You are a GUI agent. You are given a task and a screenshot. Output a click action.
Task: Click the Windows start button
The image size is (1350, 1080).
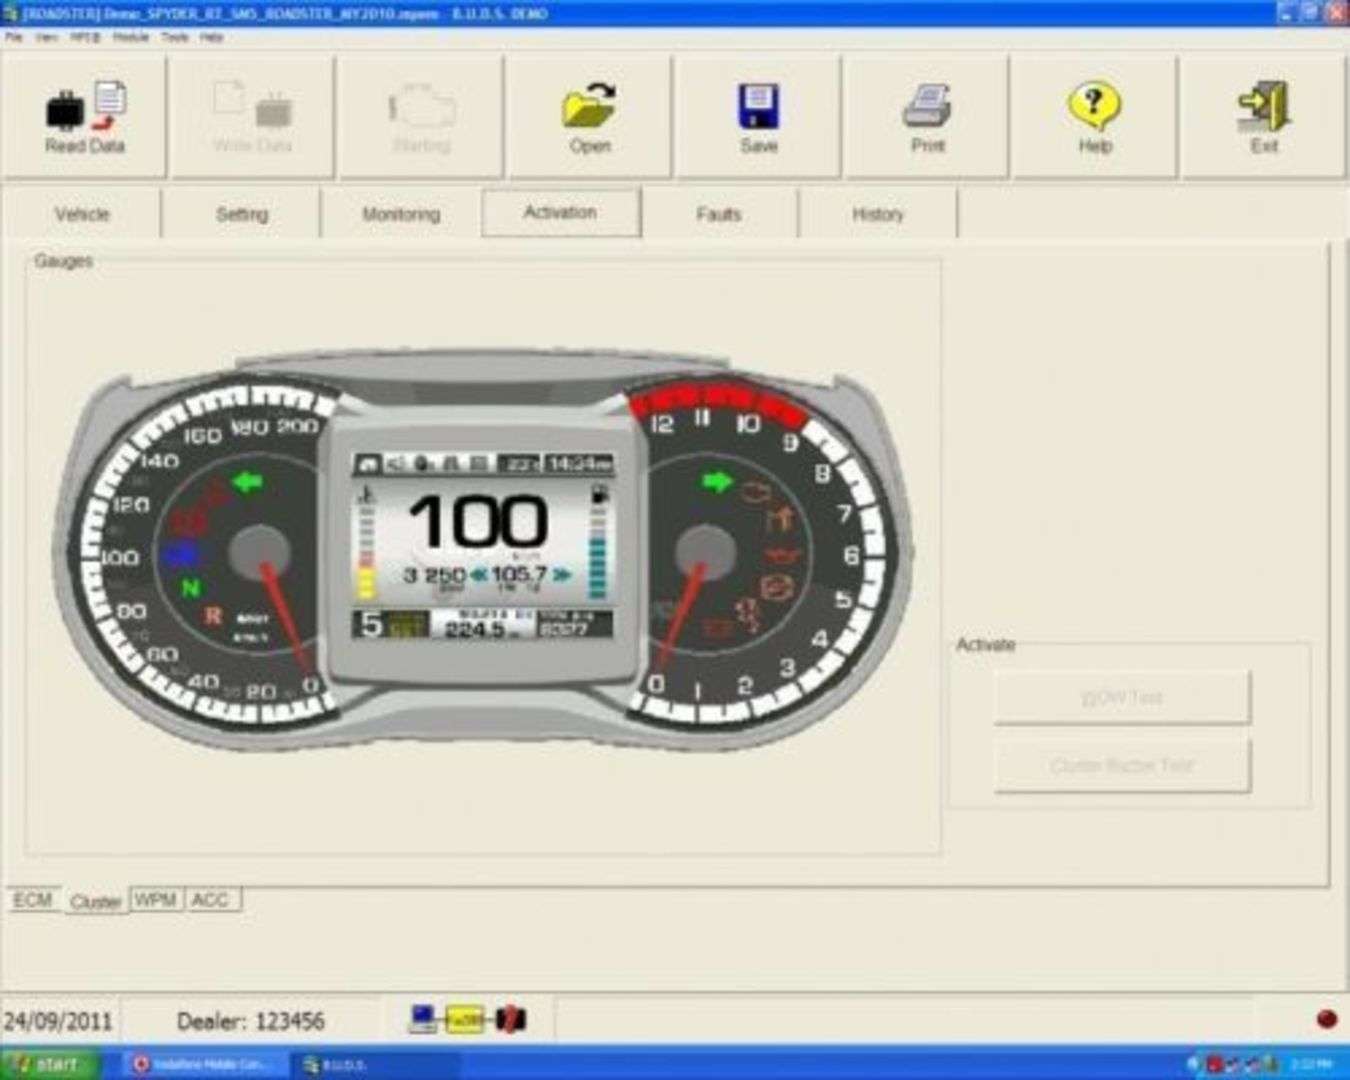click(x=50, y=1064)
